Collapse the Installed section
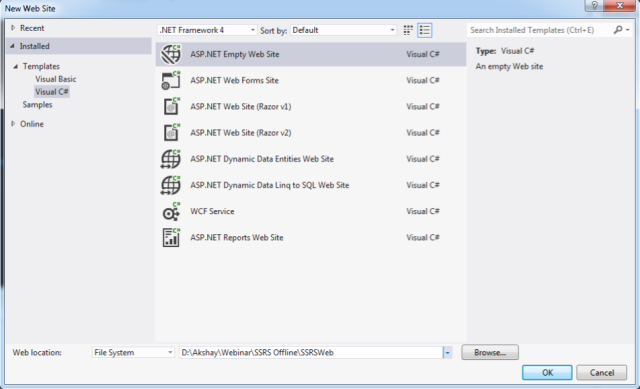The height and width of the screenshot is (389, 640). (12, 46)
